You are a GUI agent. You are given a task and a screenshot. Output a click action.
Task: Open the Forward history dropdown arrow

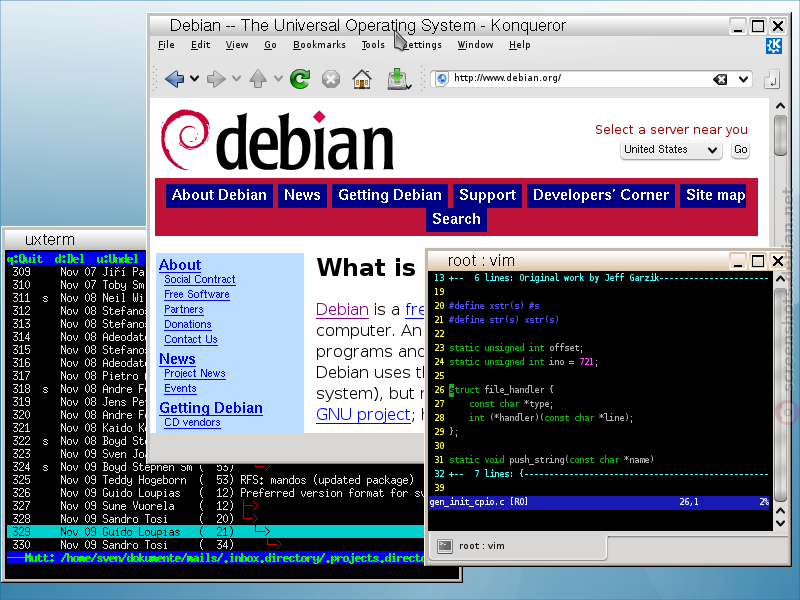(236, 79)
